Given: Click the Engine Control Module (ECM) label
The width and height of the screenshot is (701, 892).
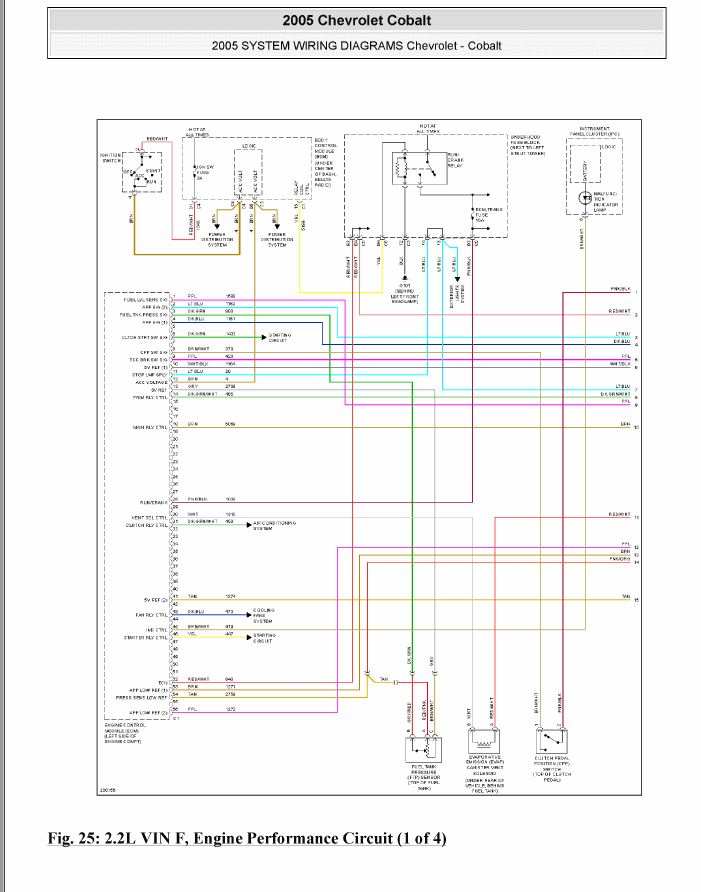Looking at the screenshot, I should (132, 734).
